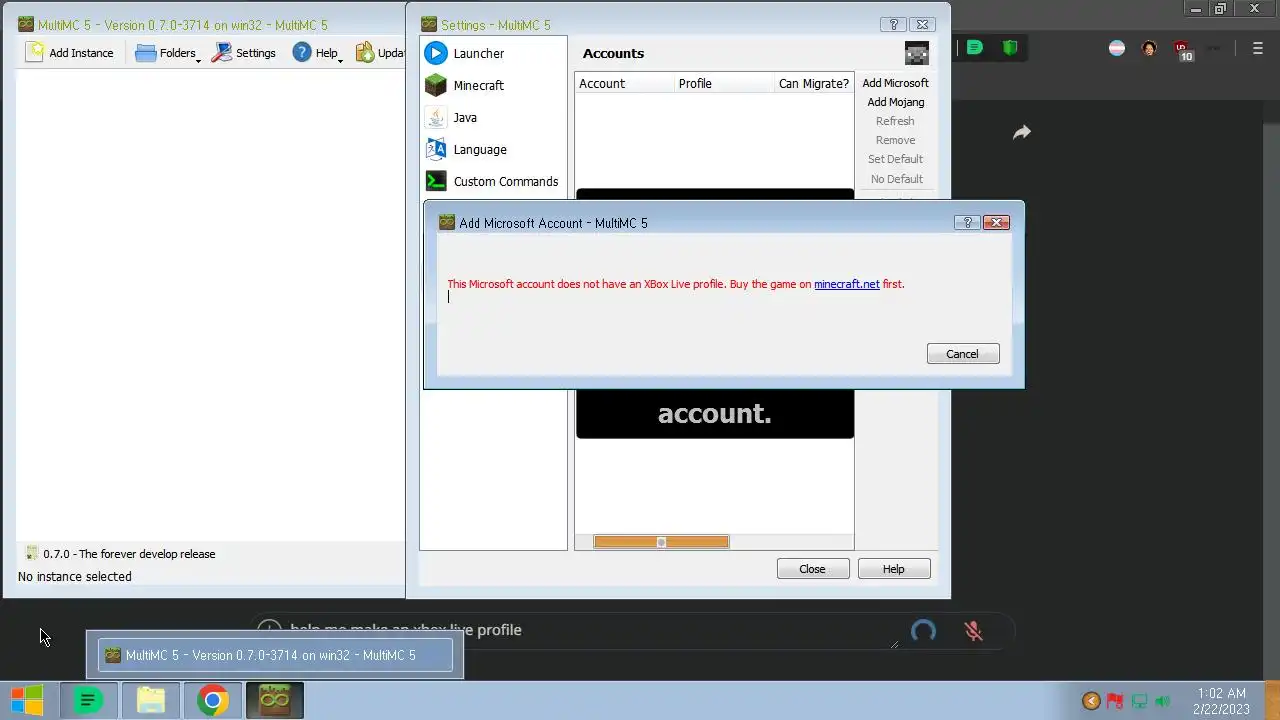
Task: Open the taskbar clock showing 1:02 AM
Action: pos(1221,701)
